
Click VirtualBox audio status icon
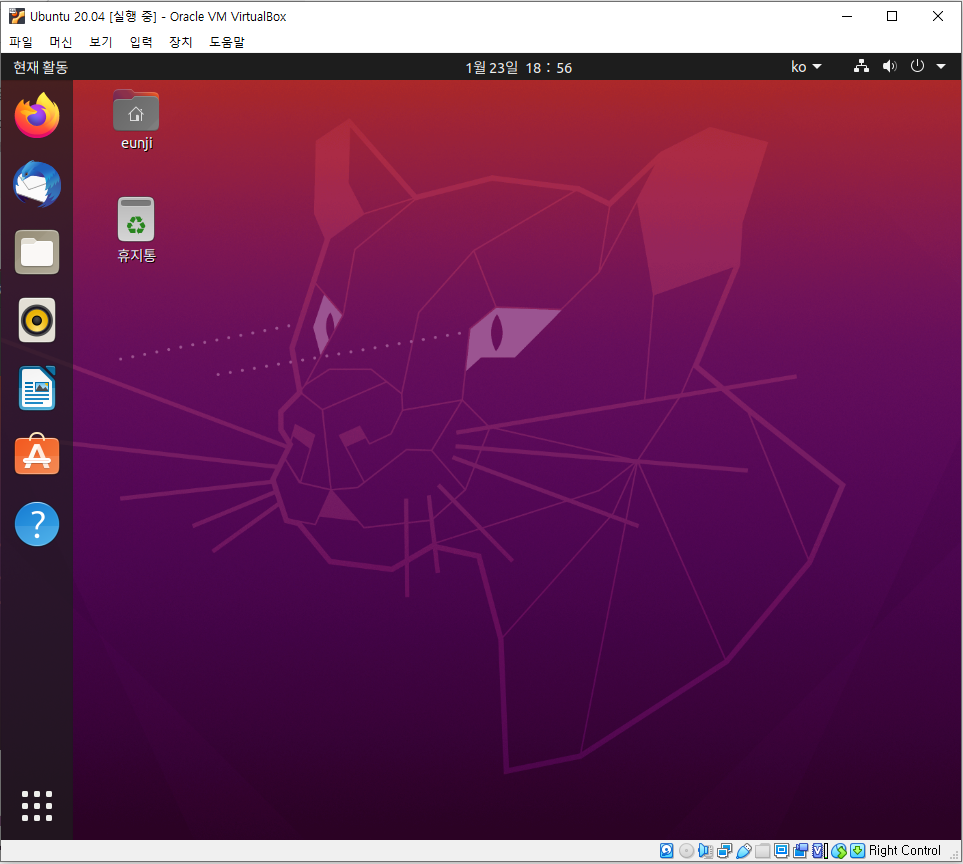pos(705,850)
